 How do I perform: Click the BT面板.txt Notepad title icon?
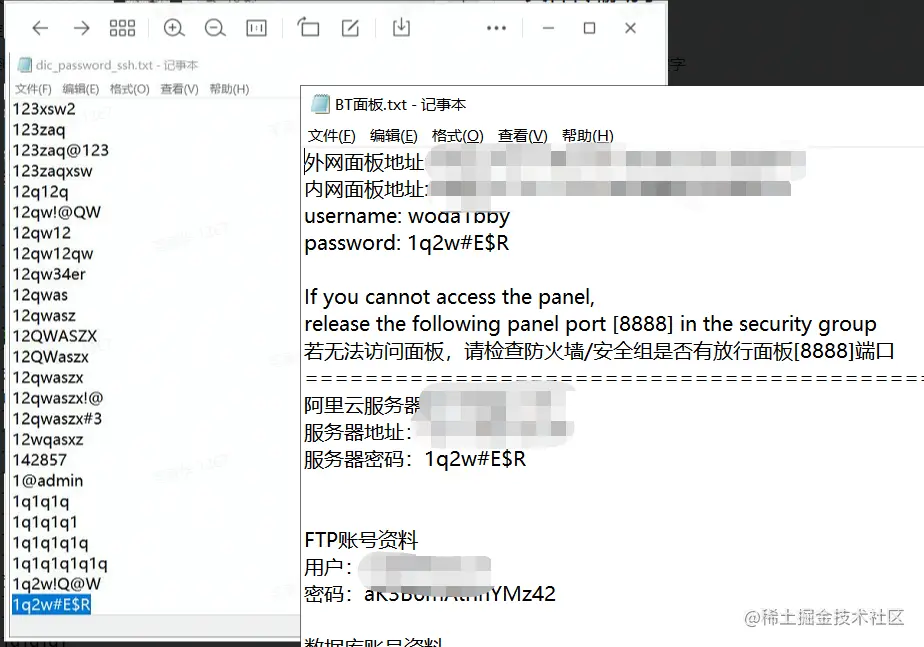click(x=320, y=104)
